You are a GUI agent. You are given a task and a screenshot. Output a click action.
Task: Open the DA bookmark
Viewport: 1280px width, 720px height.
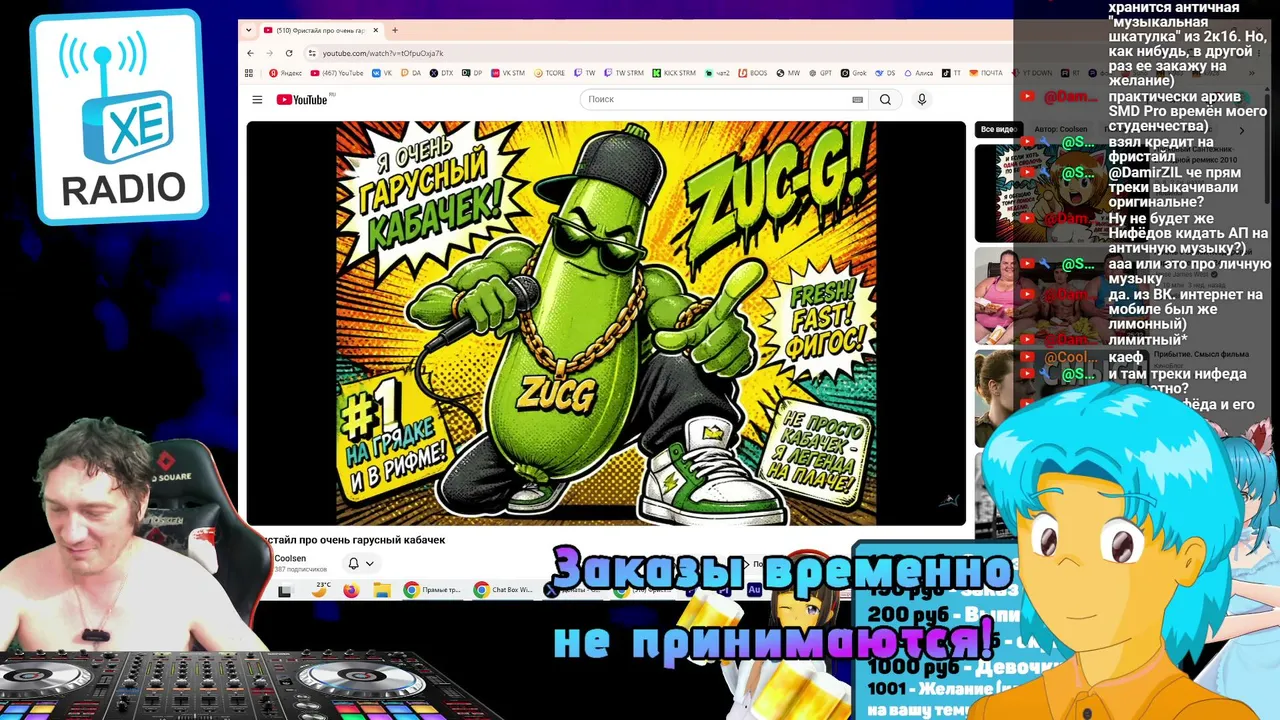point(411,73)
